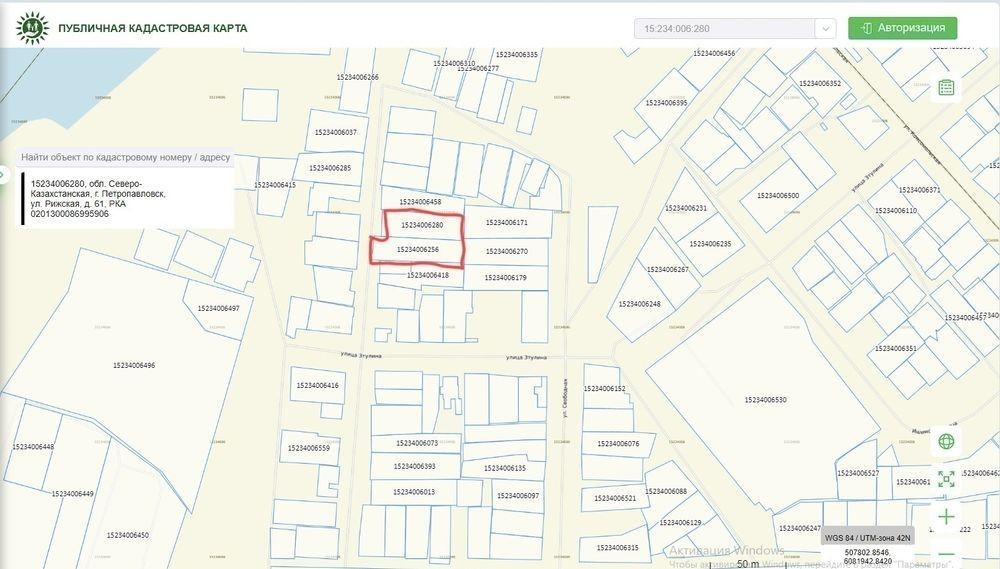Select parcel 15234006416 on the map

click(318, 385)
